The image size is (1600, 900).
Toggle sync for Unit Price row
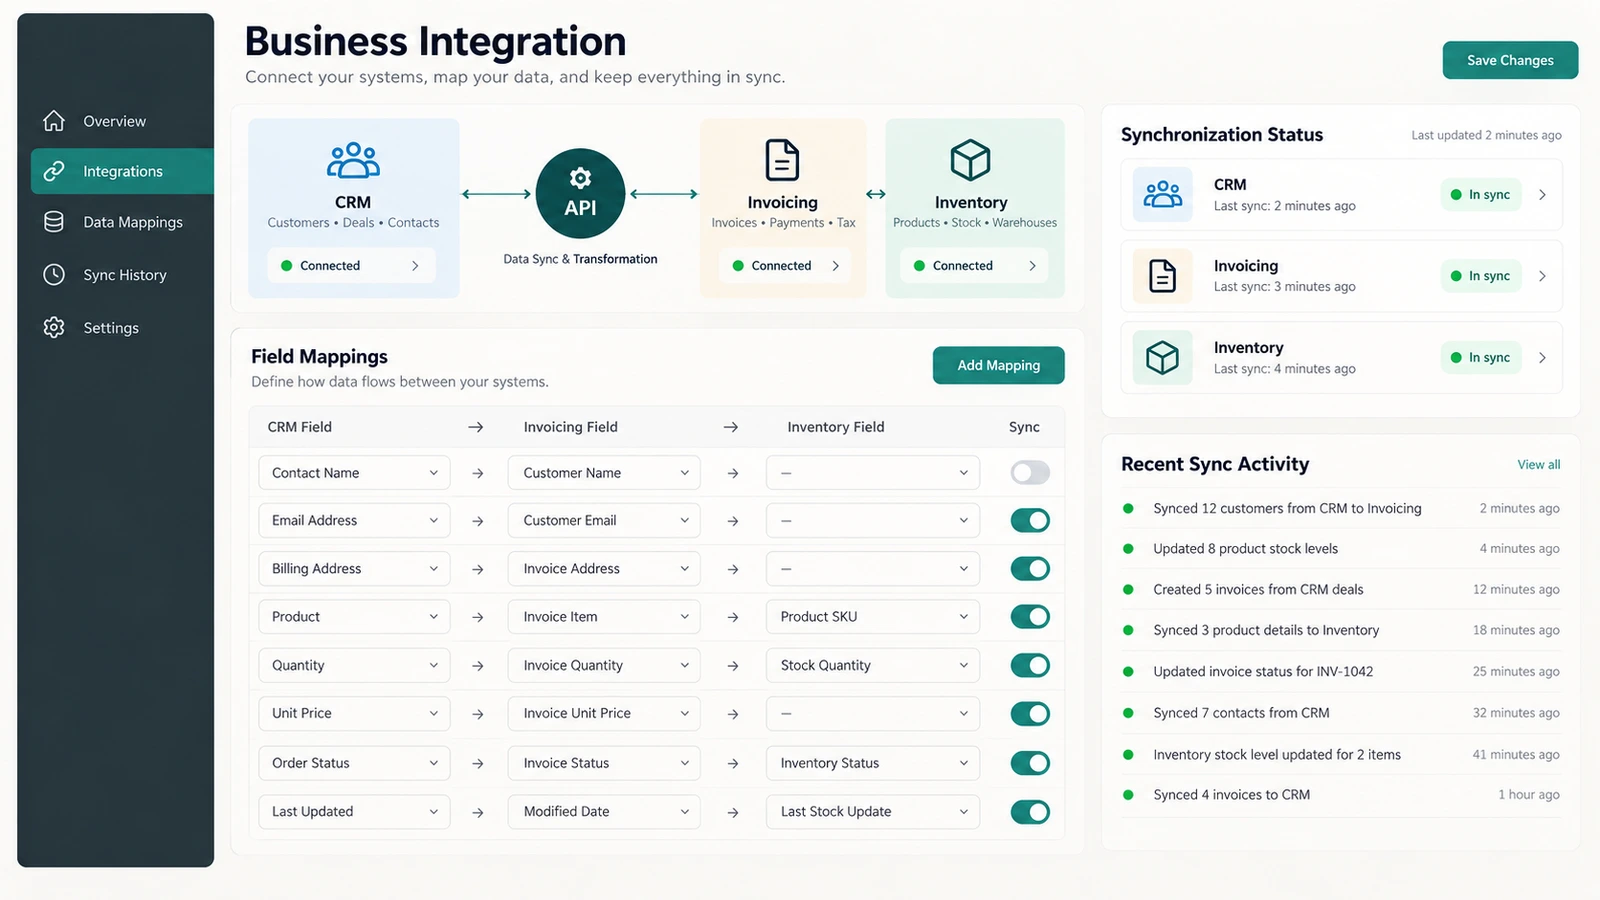tap(1030, 713)
